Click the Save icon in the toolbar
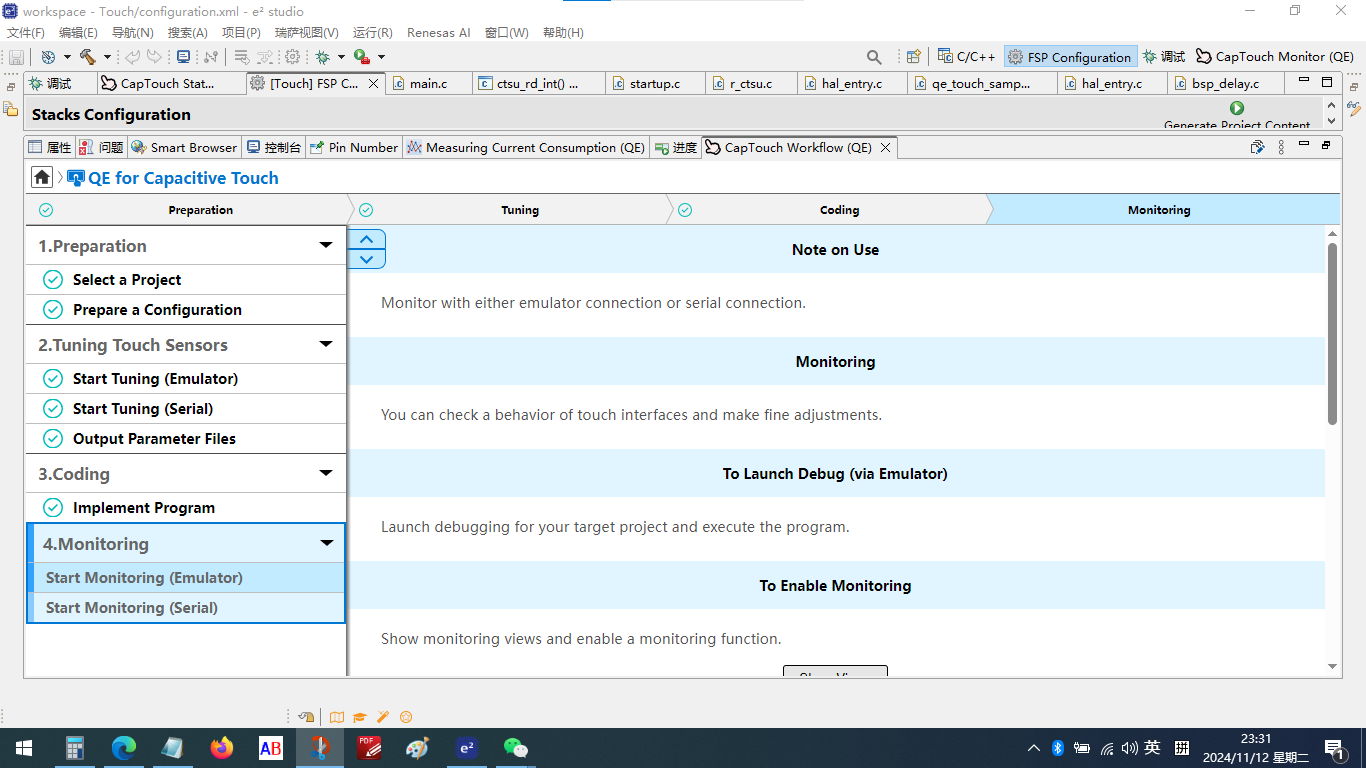 tap(16, 57)
